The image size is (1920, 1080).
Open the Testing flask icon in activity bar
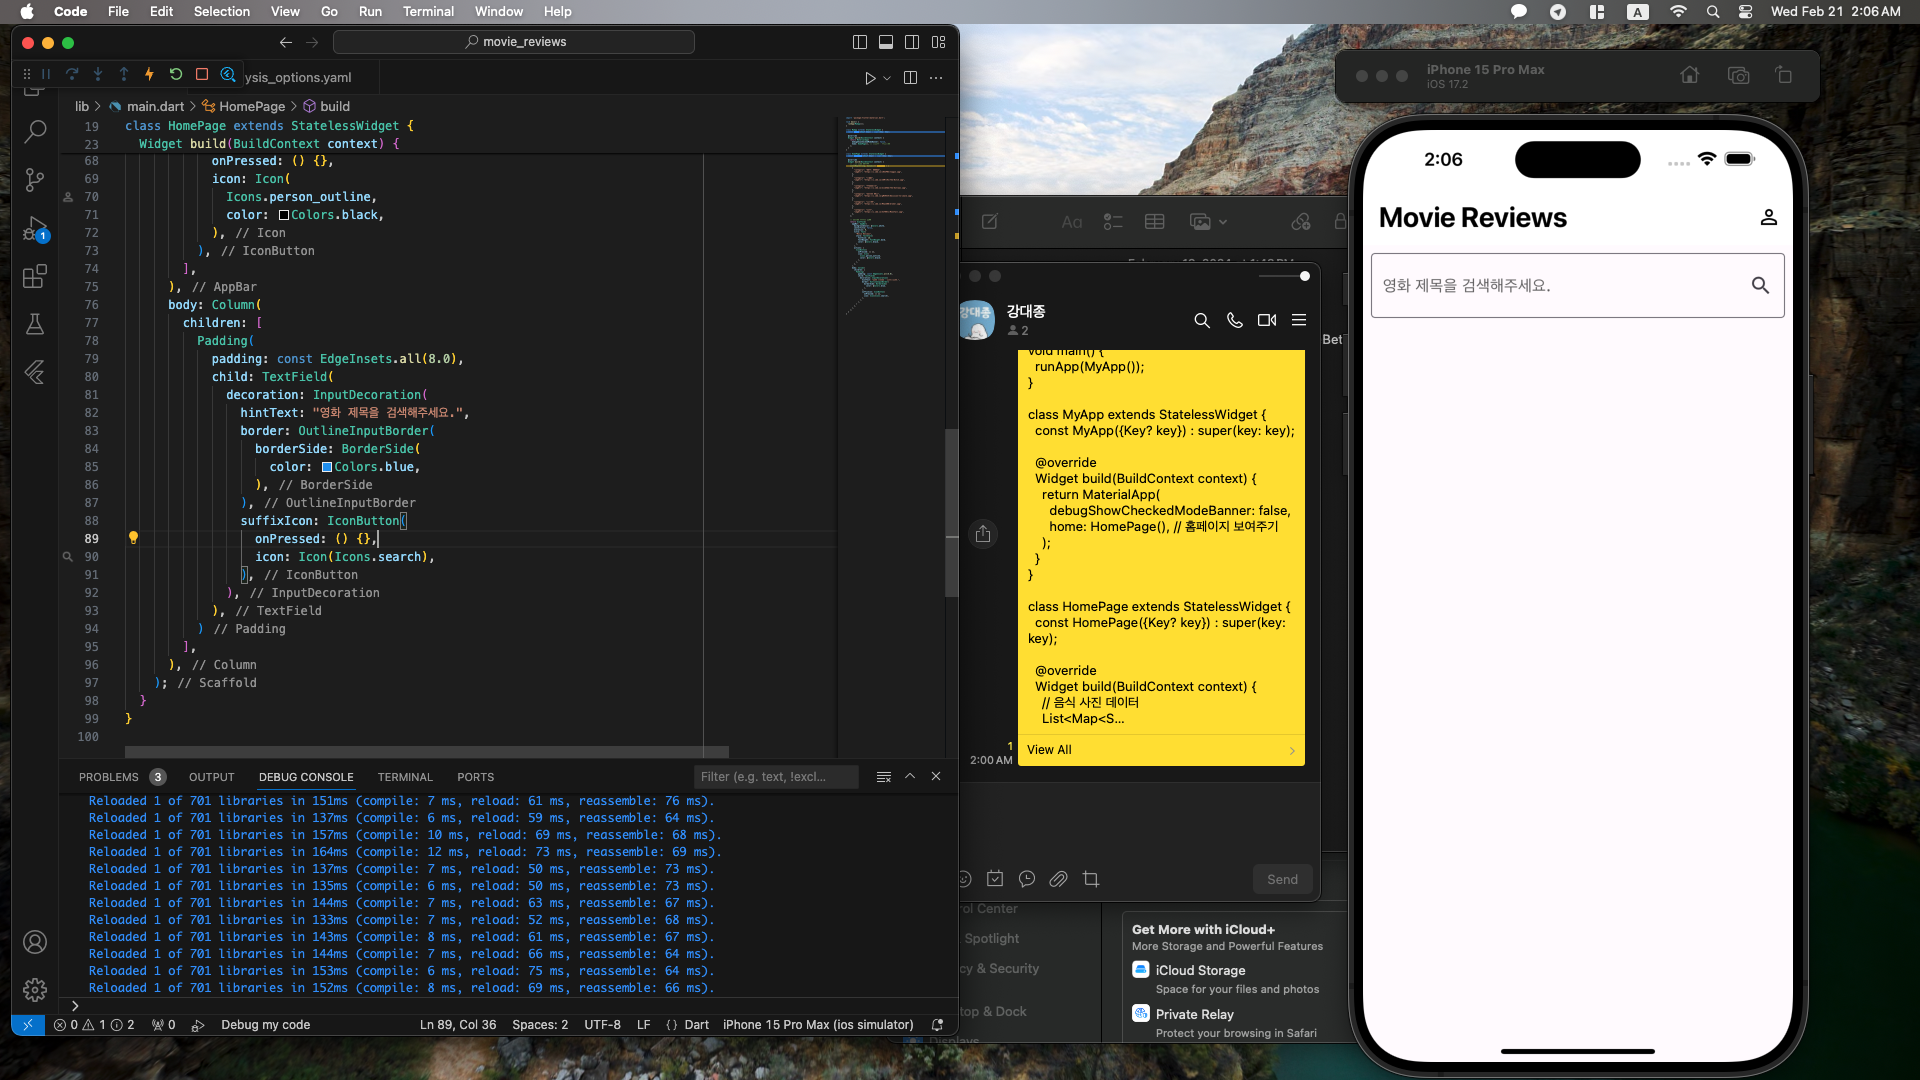pyautogui.click(x=35, y=324)
